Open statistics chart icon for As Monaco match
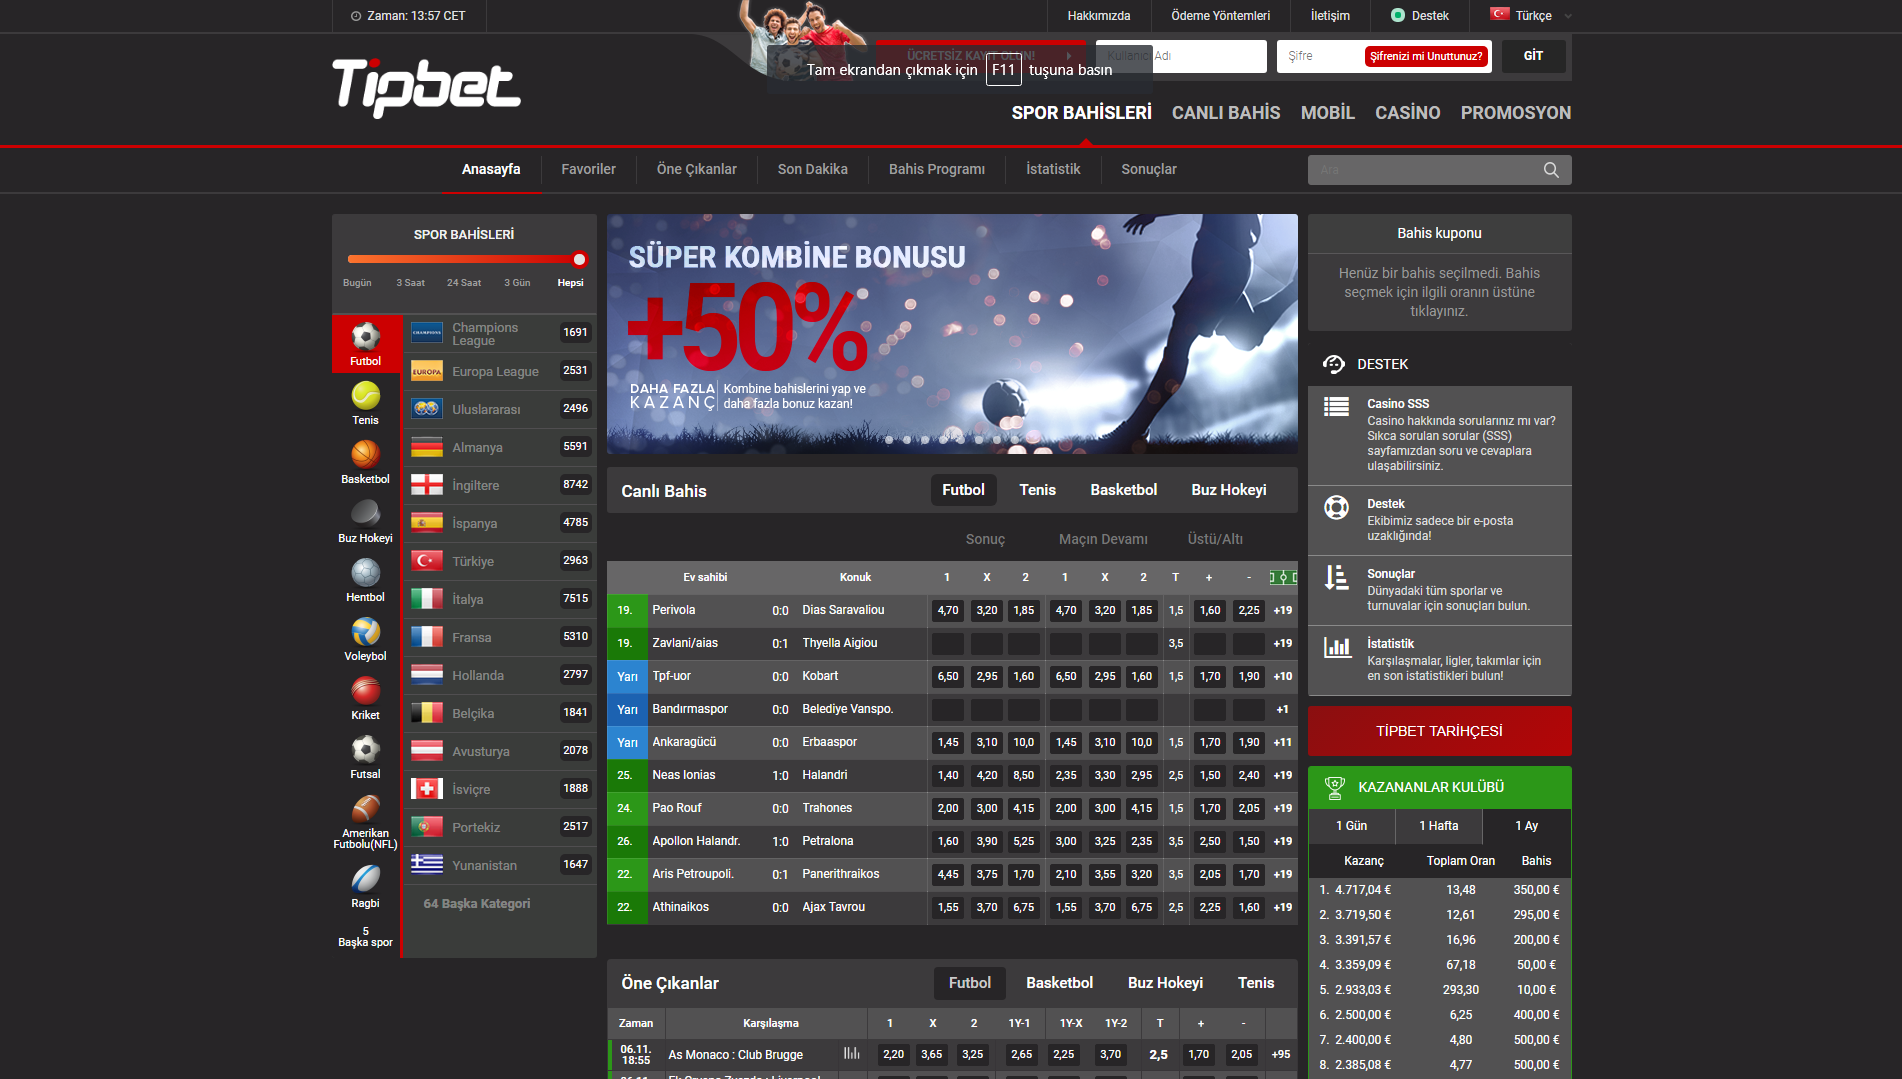The width and height of the screenshot is (1902, 1079). point(851,1054)
